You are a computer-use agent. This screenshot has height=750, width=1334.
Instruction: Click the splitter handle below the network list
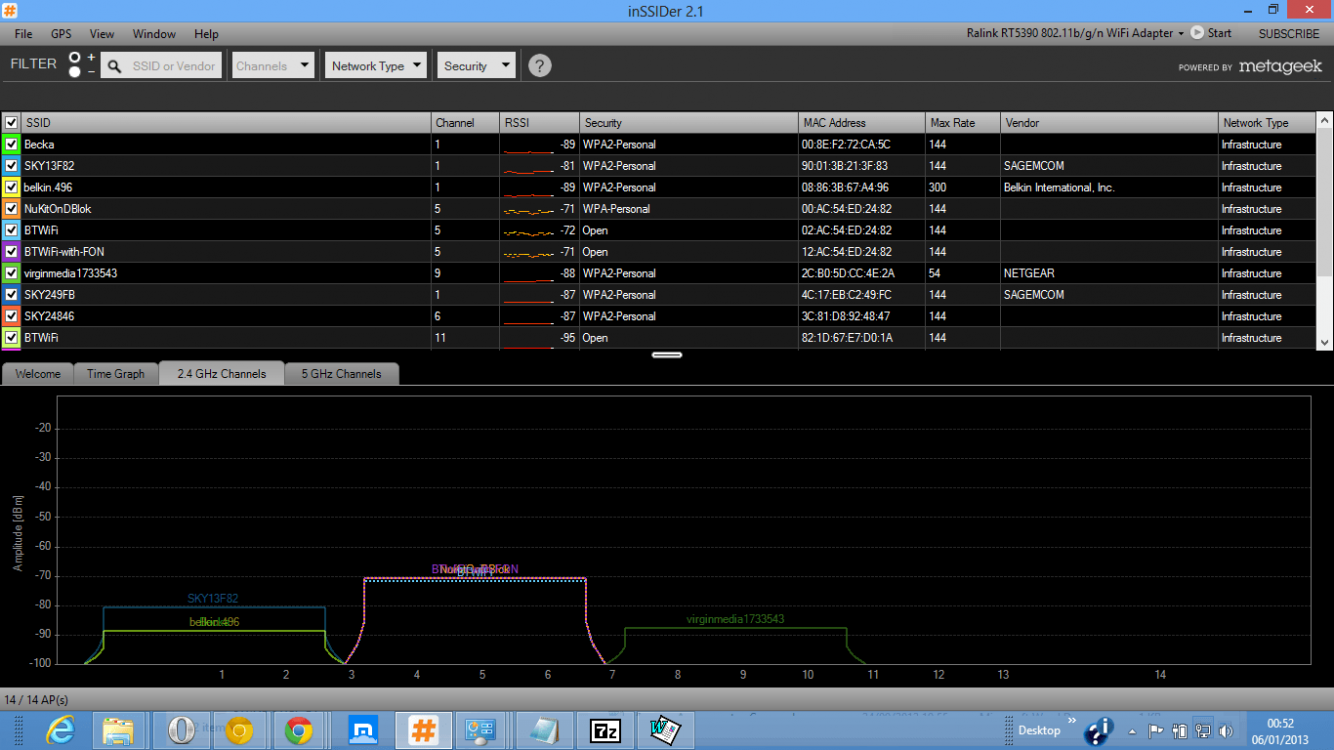point(667,354)
